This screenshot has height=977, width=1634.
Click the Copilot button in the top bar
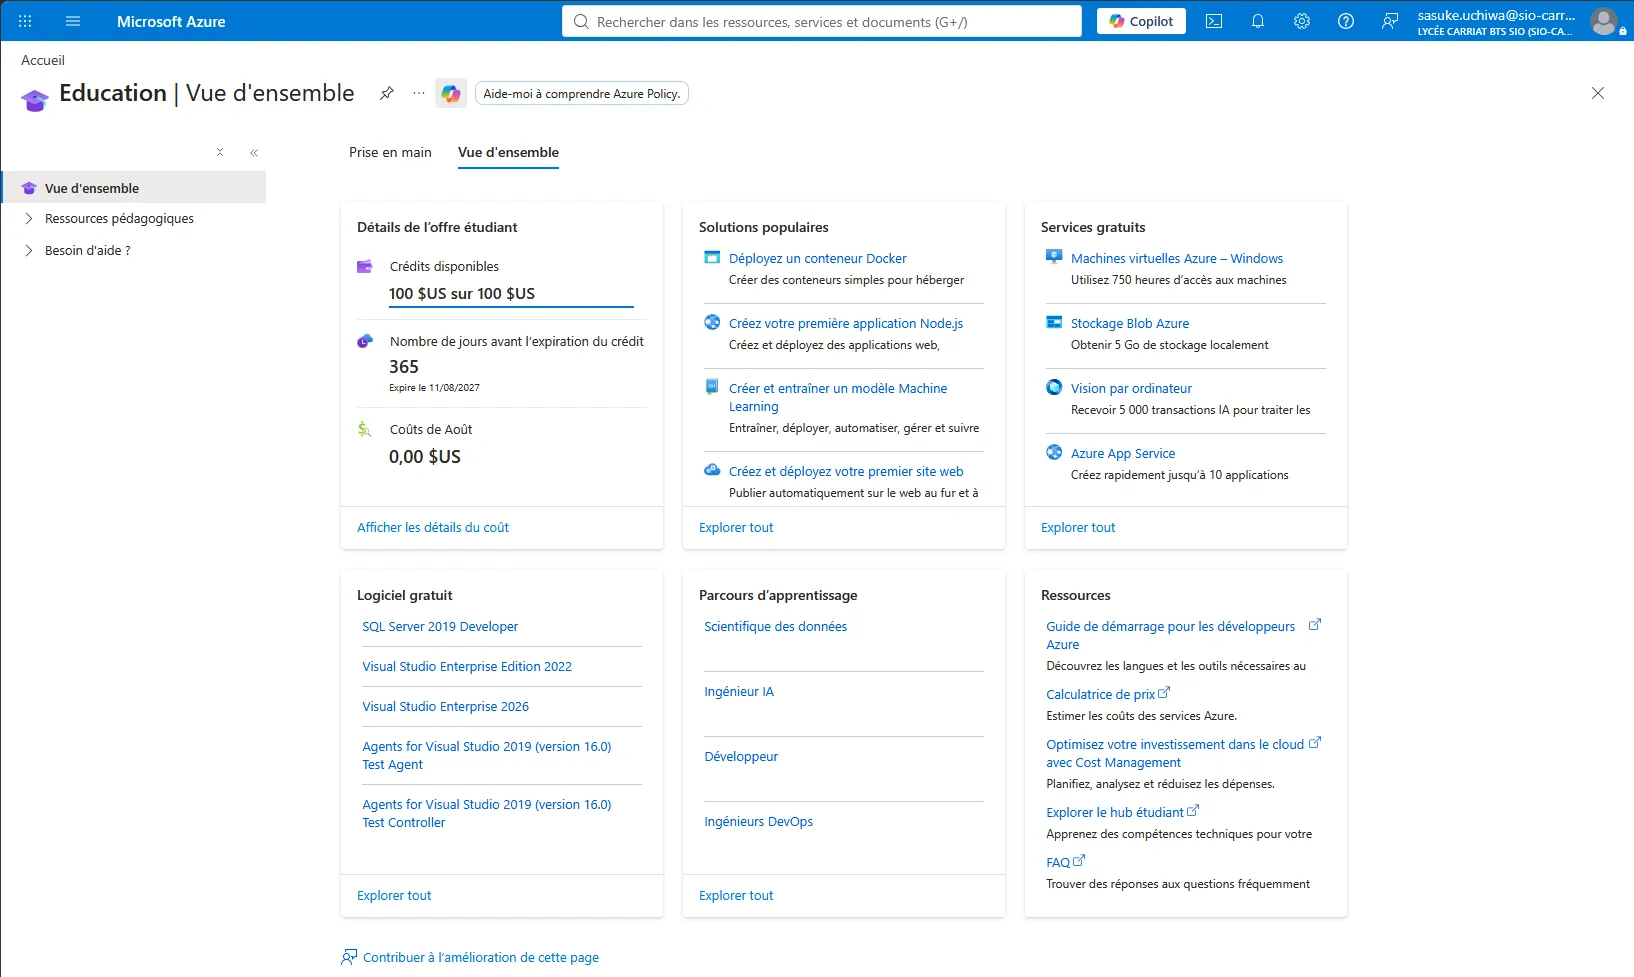point(1141,21)
